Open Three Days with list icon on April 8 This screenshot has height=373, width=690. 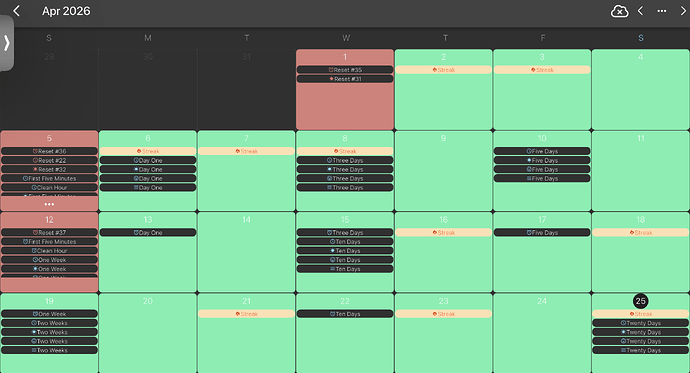(x=345, y=187)
